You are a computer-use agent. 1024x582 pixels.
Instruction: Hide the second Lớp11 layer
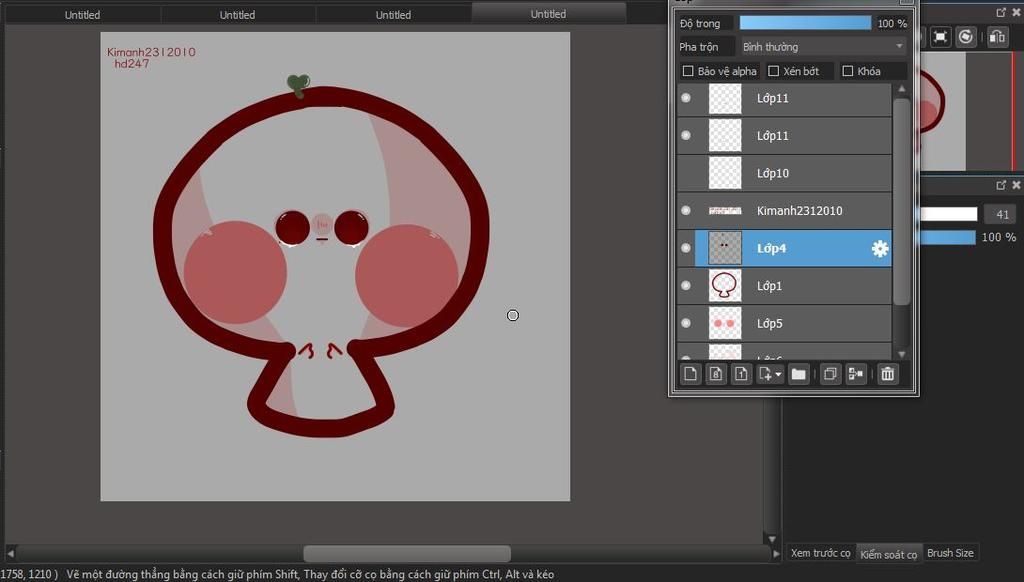click(x=686, y=135)
